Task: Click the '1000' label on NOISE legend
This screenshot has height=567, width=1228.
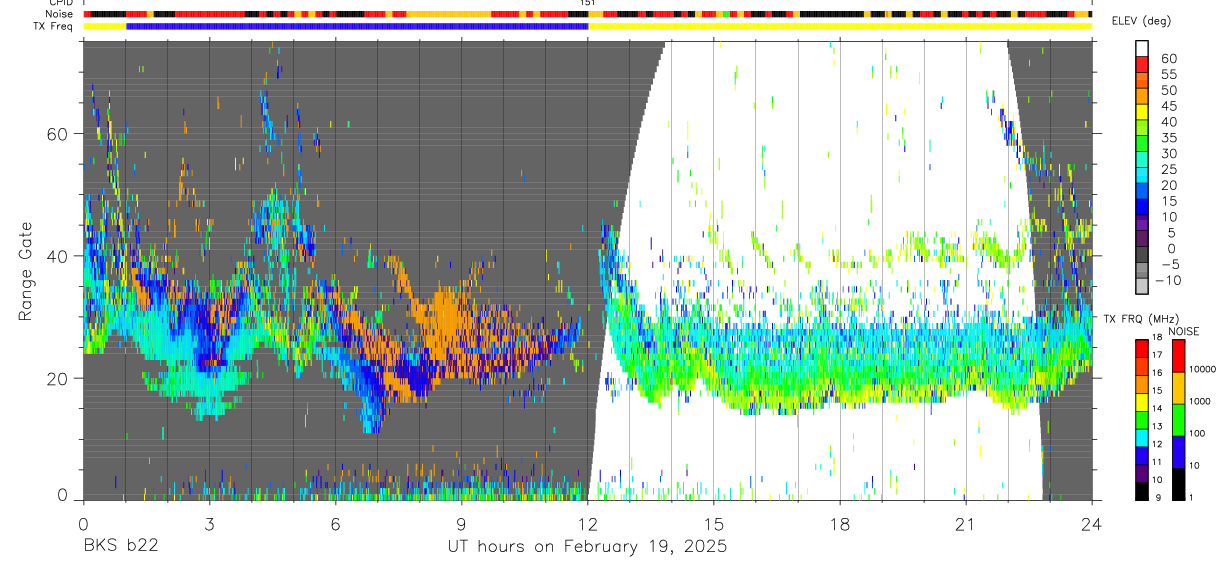Action: [1198, 401]
